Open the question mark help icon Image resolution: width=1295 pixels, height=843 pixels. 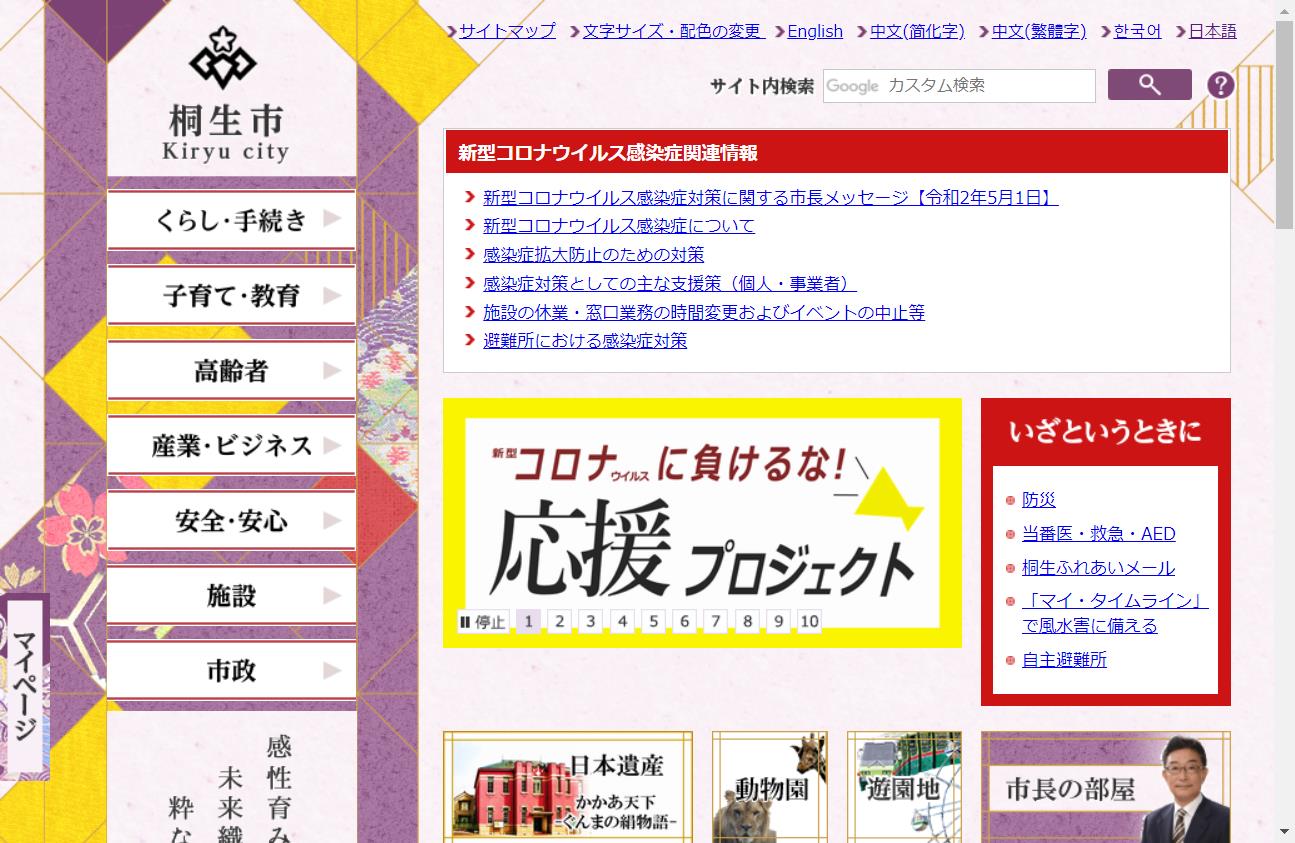1220,84
